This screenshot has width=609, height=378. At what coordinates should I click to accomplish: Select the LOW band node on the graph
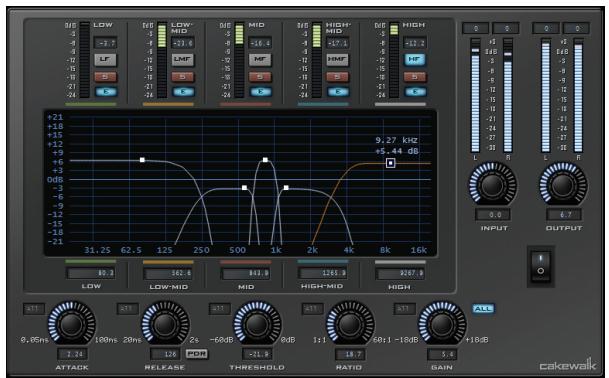point(143,160)
